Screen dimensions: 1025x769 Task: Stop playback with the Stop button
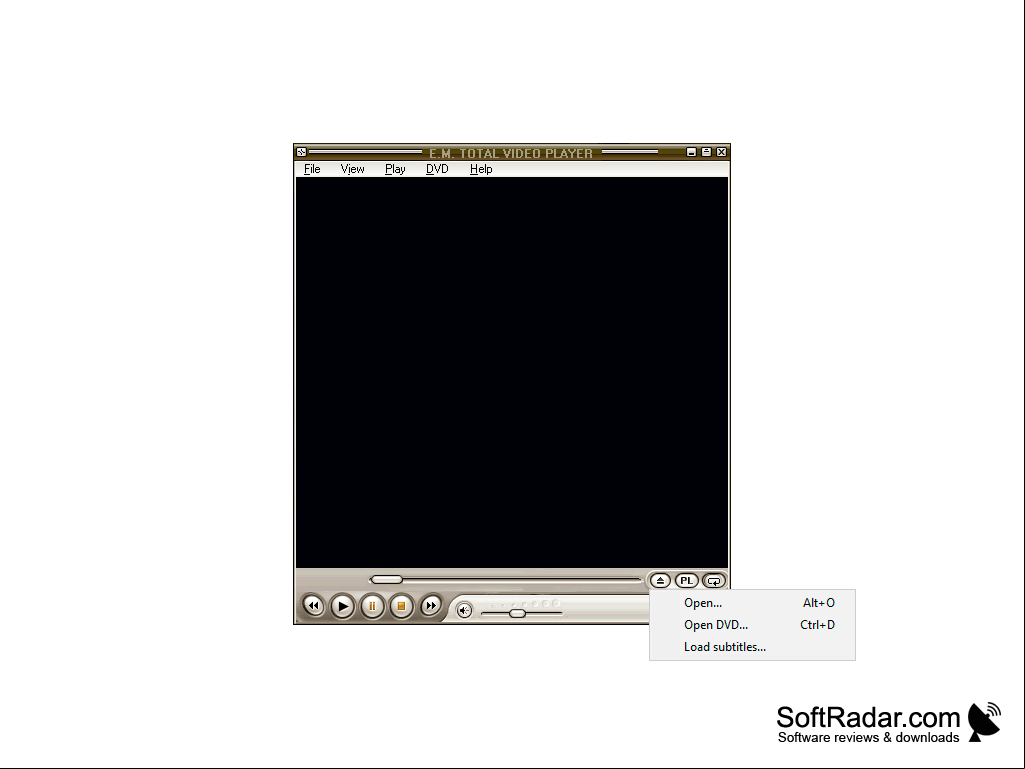click(x=401, y=606)
